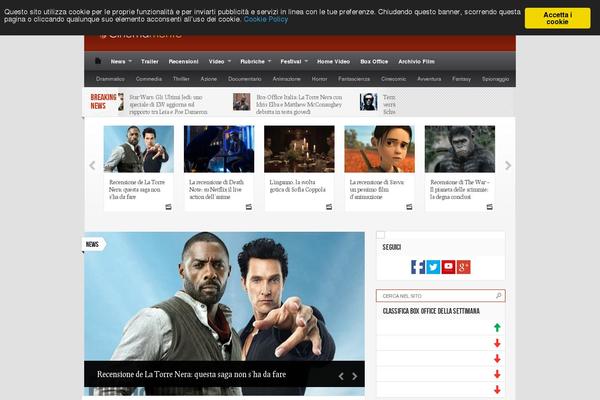The height and width of the screenshot is (400, 600).
Task: Open the Cookie Policy link
Action: tap(266, 19)
